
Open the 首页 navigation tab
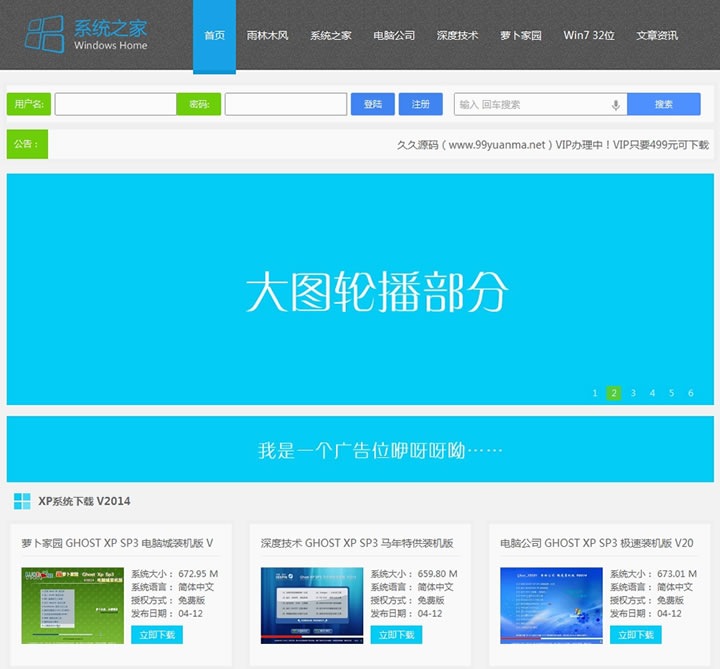point(214,36)
